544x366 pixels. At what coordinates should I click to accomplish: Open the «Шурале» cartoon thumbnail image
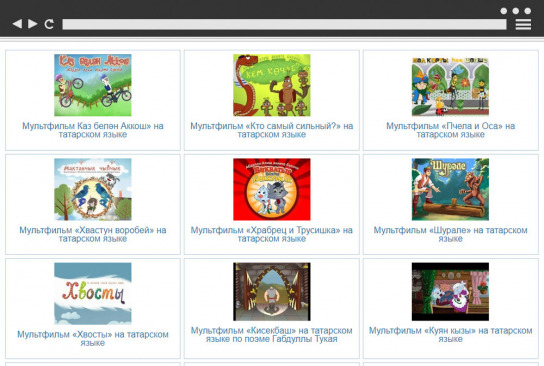tap(450, 189)
